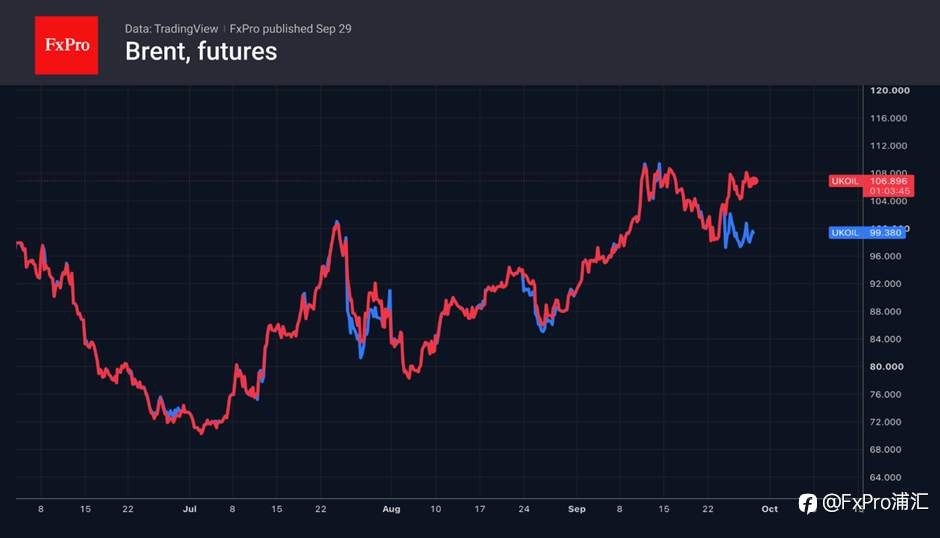
Task: Click the 112.000 price axis label
Action: [x=888, y=146]
